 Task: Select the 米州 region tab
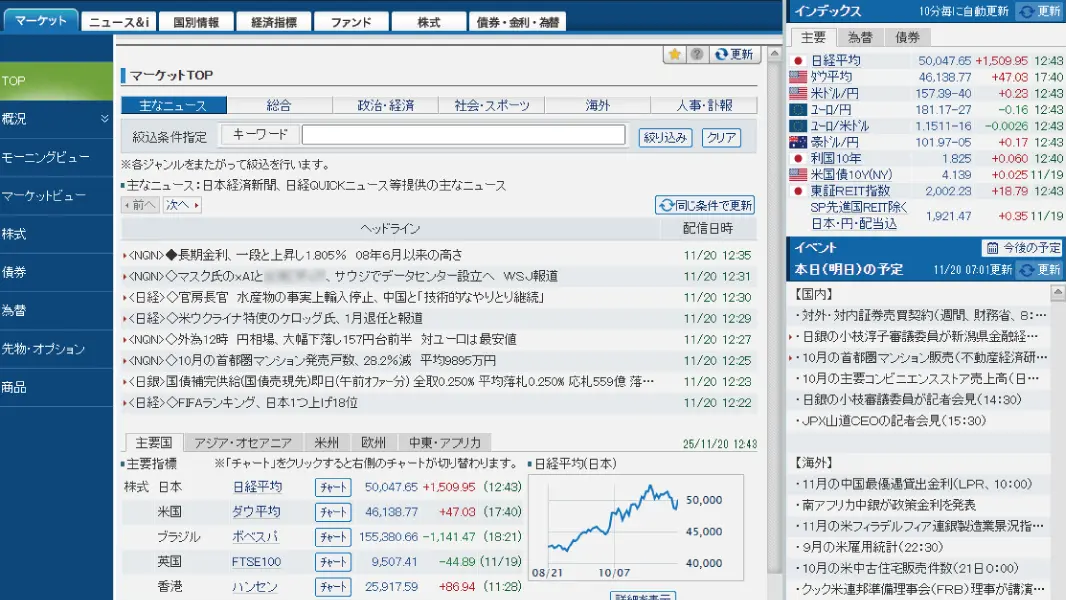[x=327, y=443]
